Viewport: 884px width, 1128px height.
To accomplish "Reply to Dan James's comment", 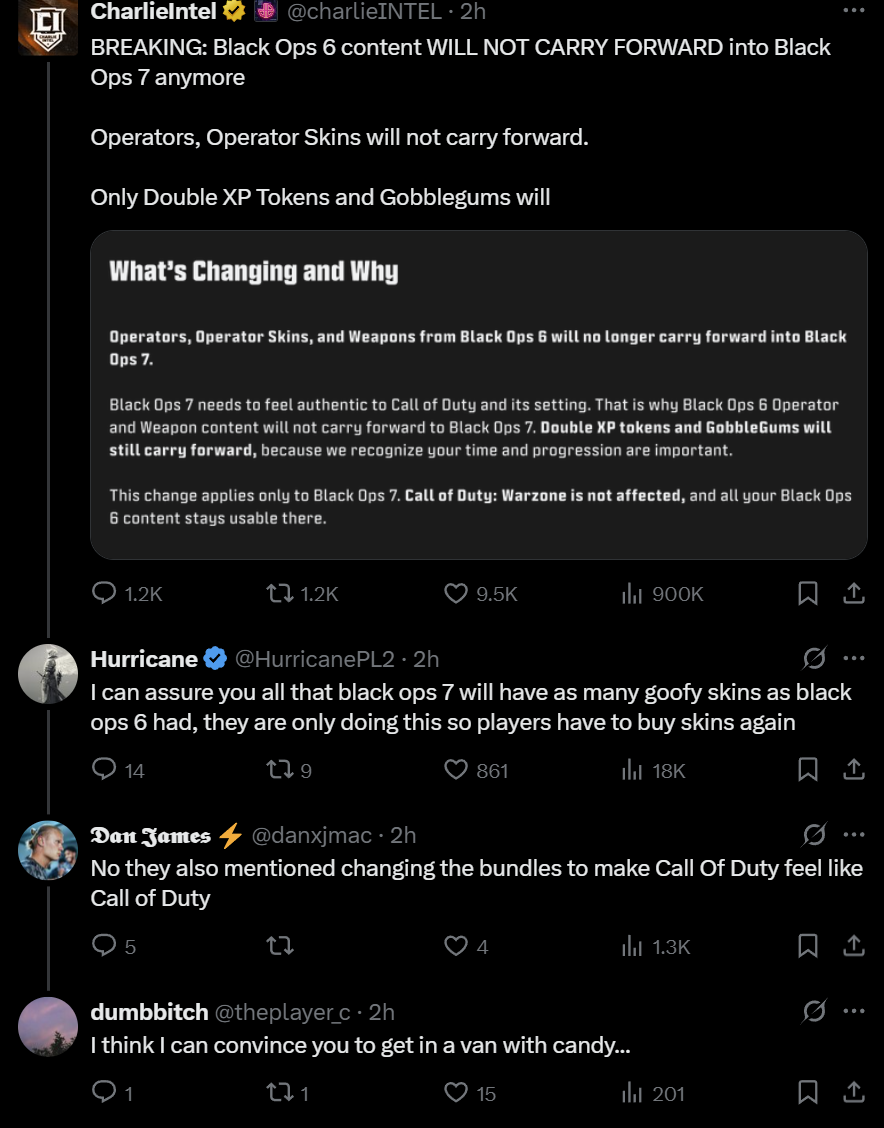I will (105, 945).
